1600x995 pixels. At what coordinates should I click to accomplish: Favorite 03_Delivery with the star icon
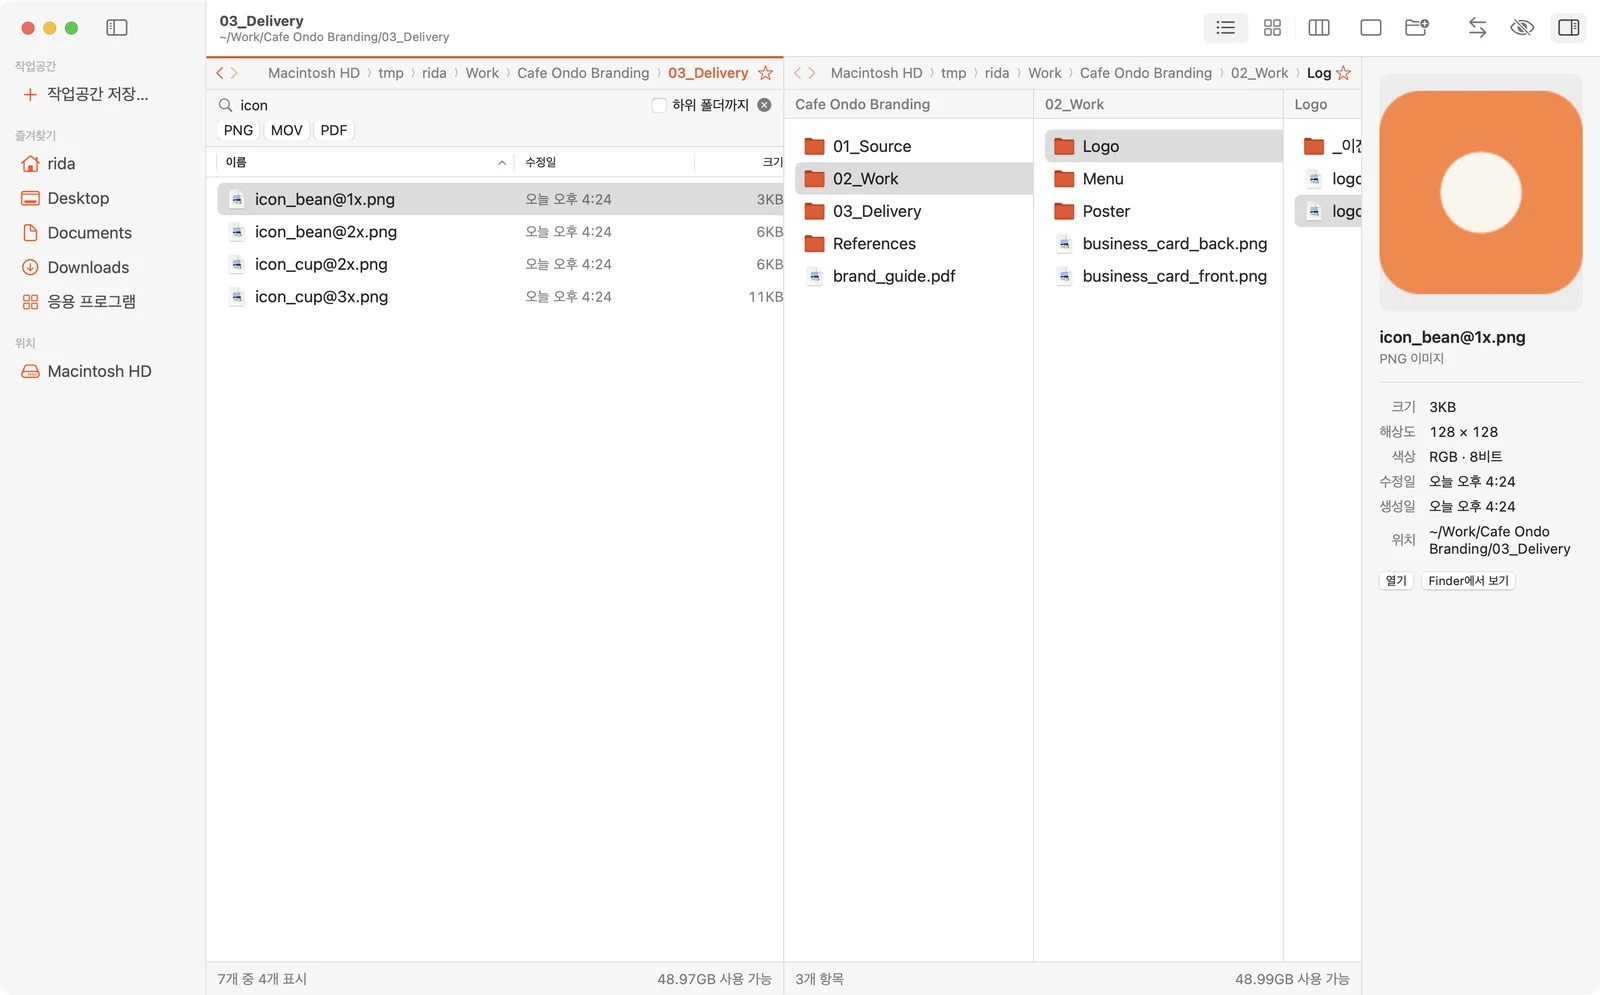[765, 73]
